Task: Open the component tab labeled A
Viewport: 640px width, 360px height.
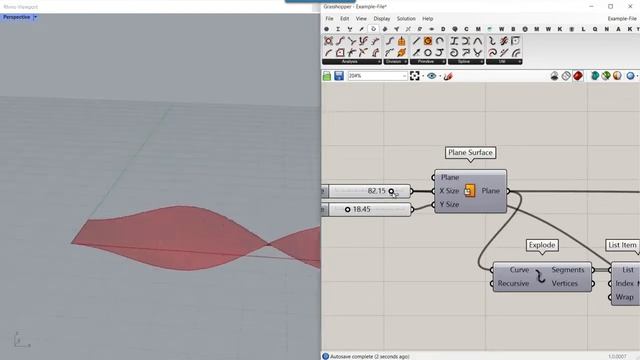Action: pyautogui.click(x=618, y=29)
